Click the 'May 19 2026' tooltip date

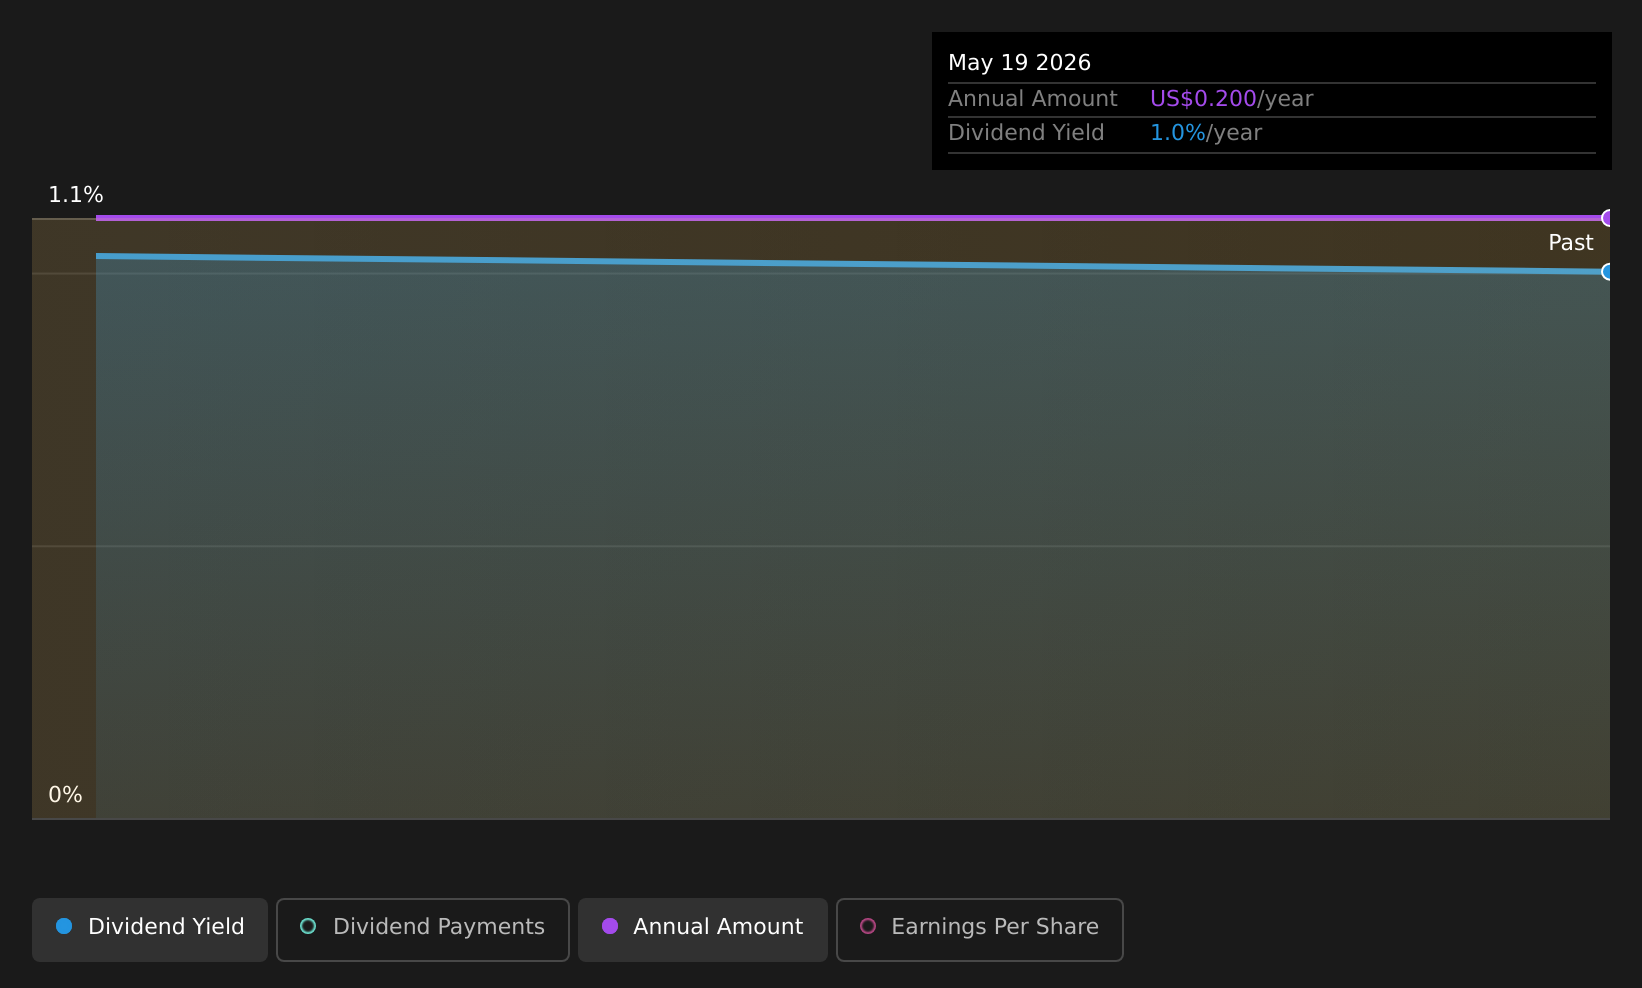coord(1019,63)
